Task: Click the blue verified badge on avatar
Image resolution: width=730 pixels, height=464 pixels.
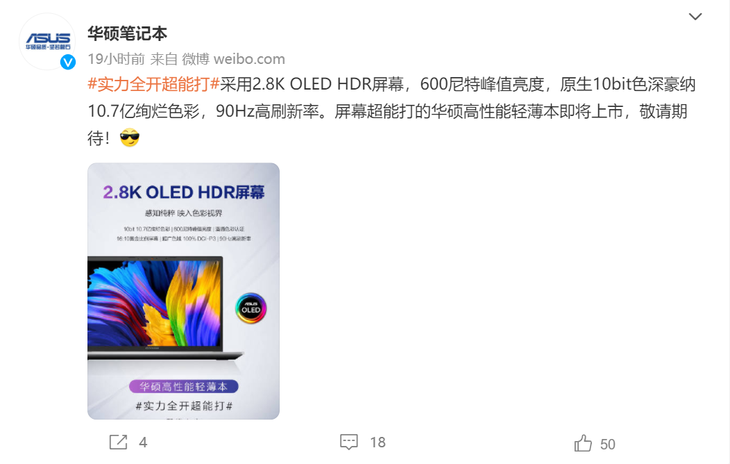Action: (x=68, y=62)
